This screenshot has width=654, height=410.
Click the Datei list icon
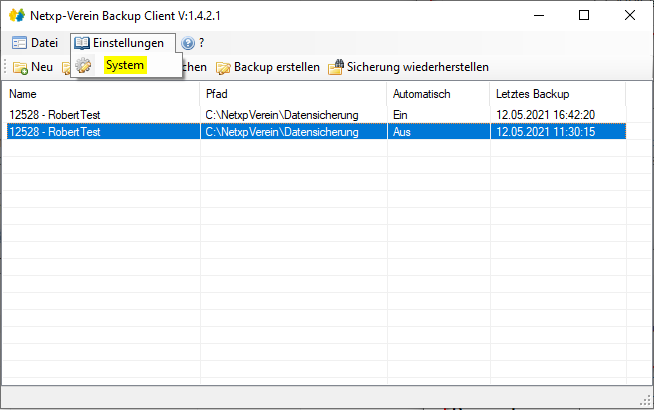pos(19,43)
